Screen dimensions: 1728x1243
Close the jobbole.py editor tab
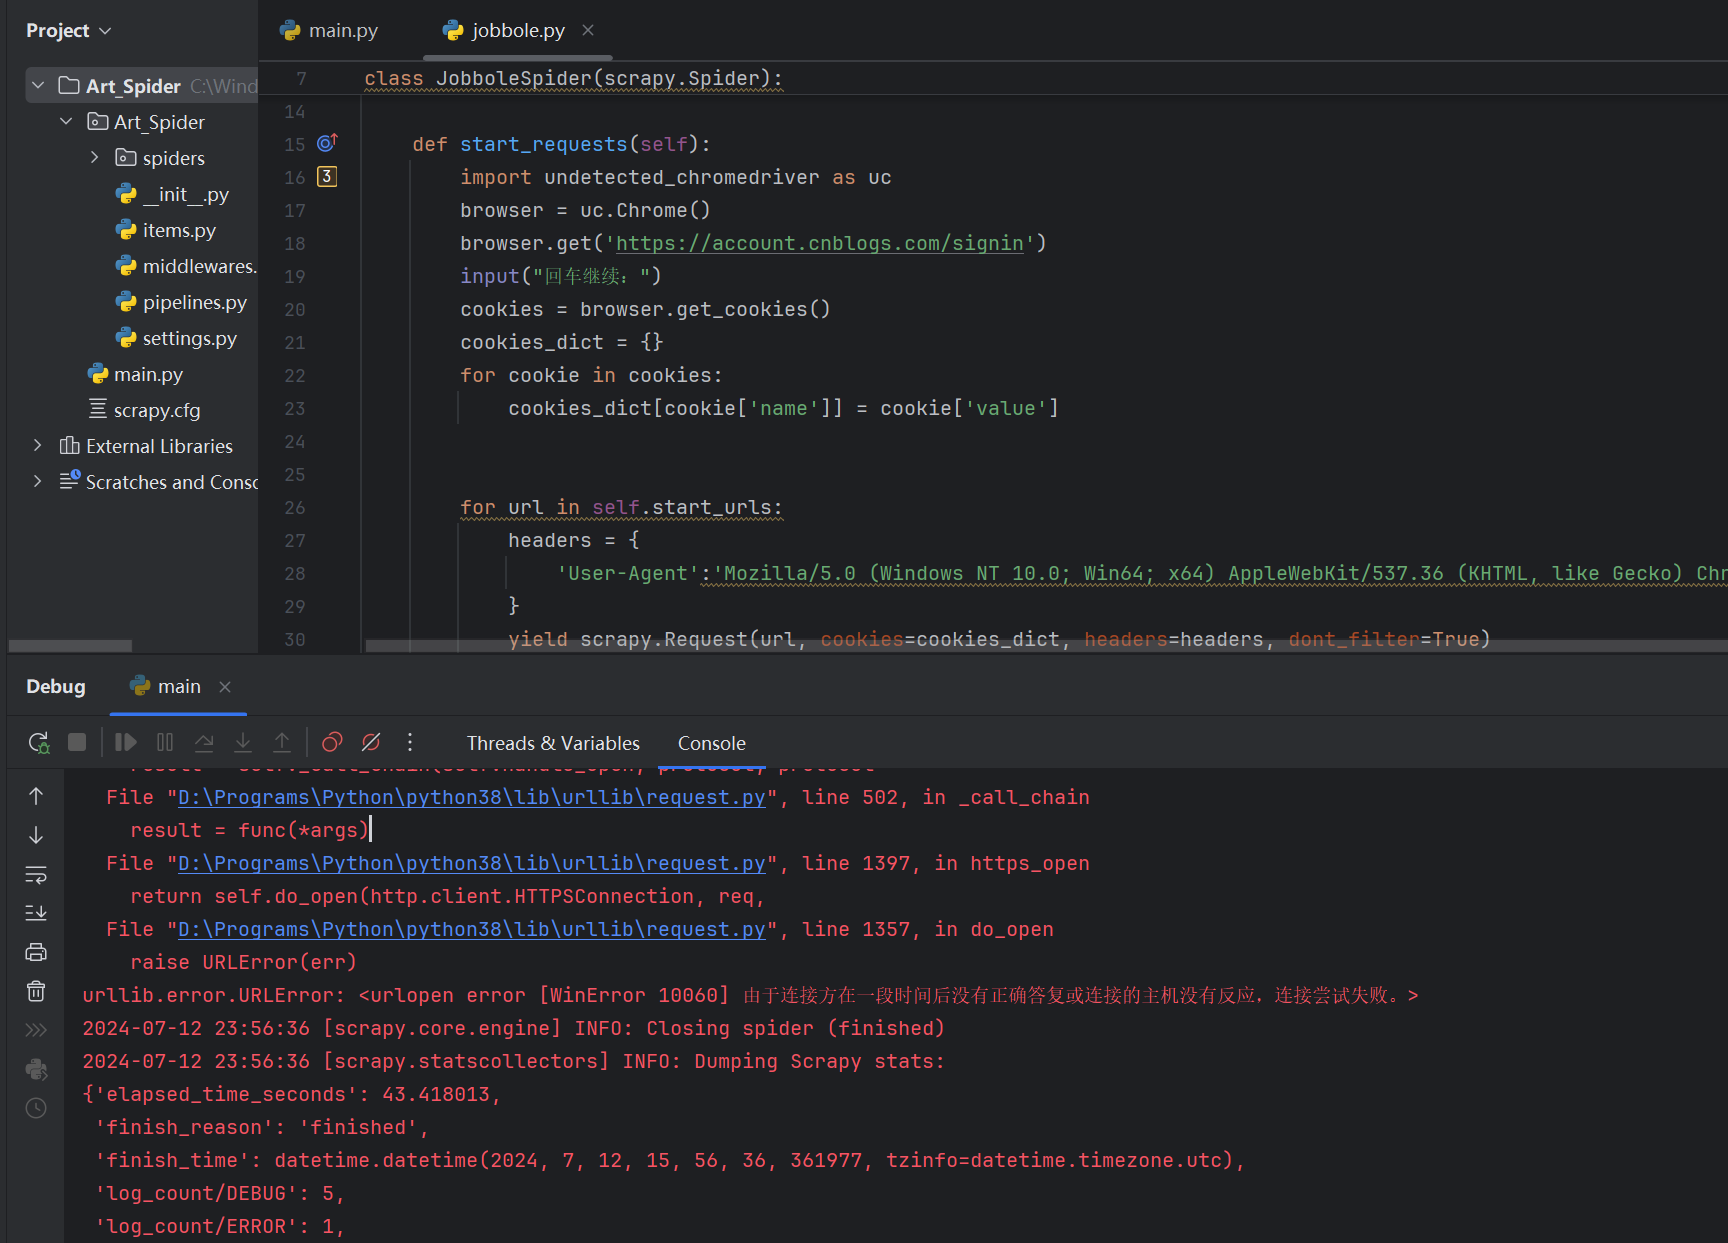pos(588,30)
